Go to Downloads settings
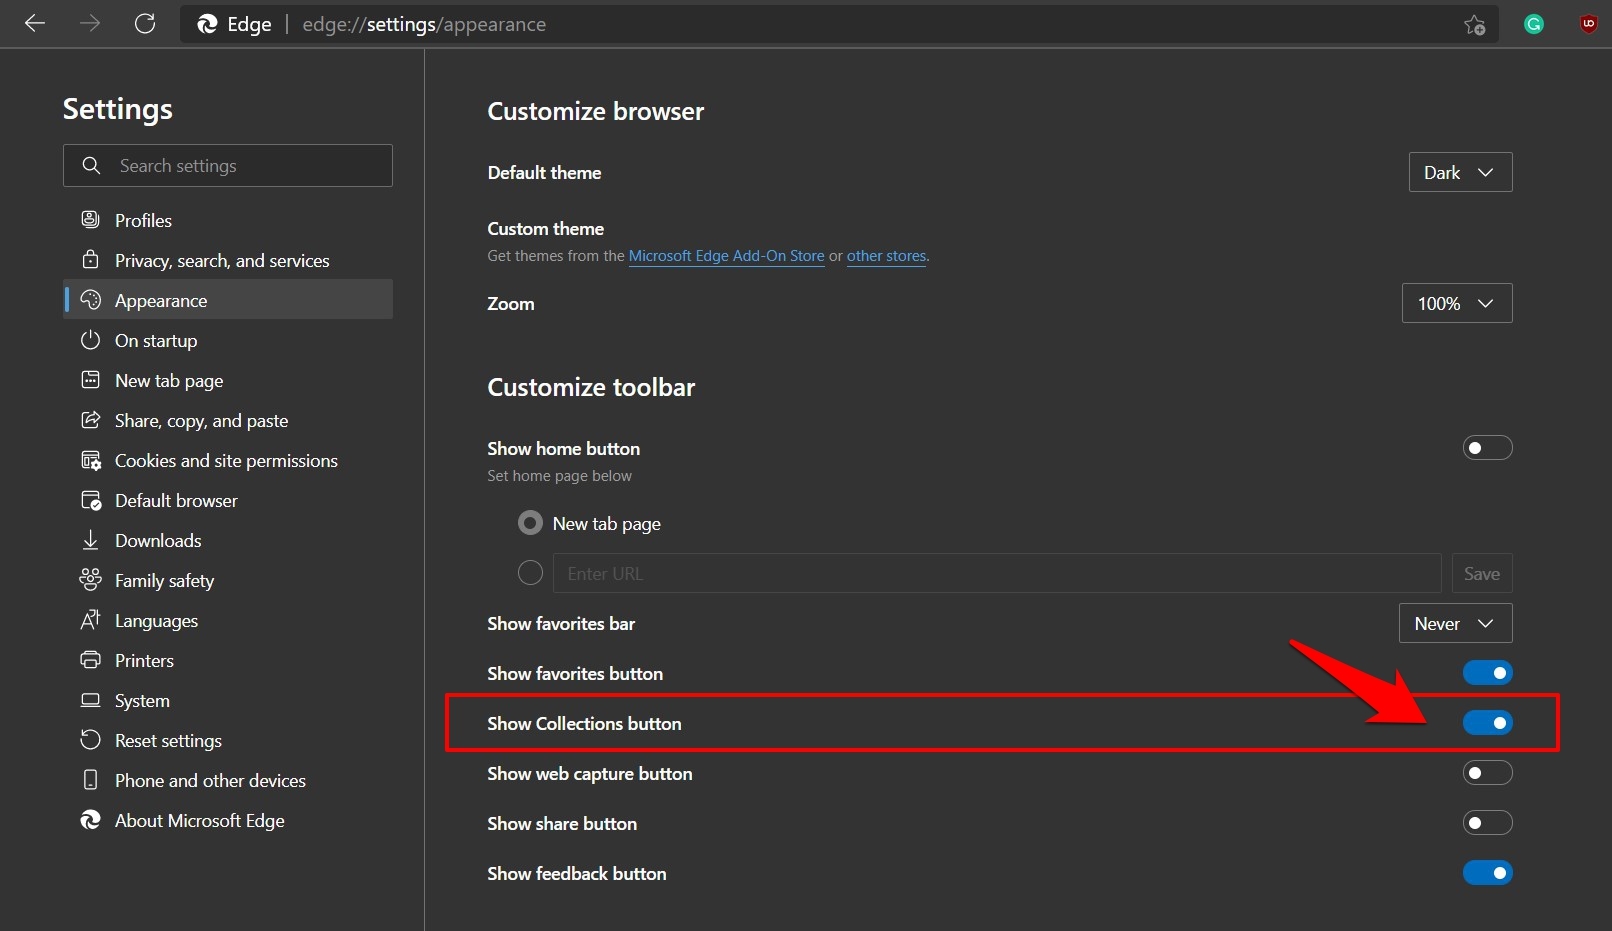The image size is (1612, 931). pos(228,540)
